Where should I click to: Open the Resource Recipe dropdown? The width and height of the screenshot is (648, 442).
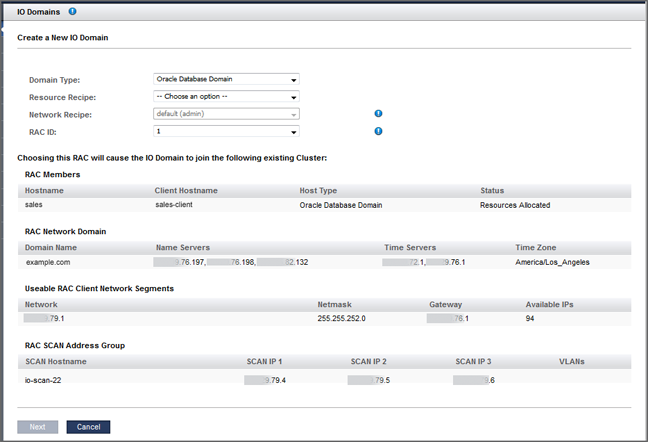[x=226, y=97]
